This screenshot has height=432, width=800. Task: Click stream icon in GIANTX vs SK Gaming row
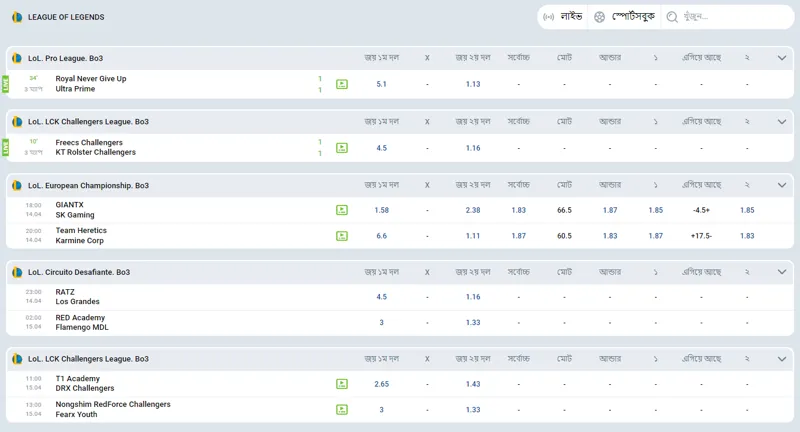coord(342,210)
